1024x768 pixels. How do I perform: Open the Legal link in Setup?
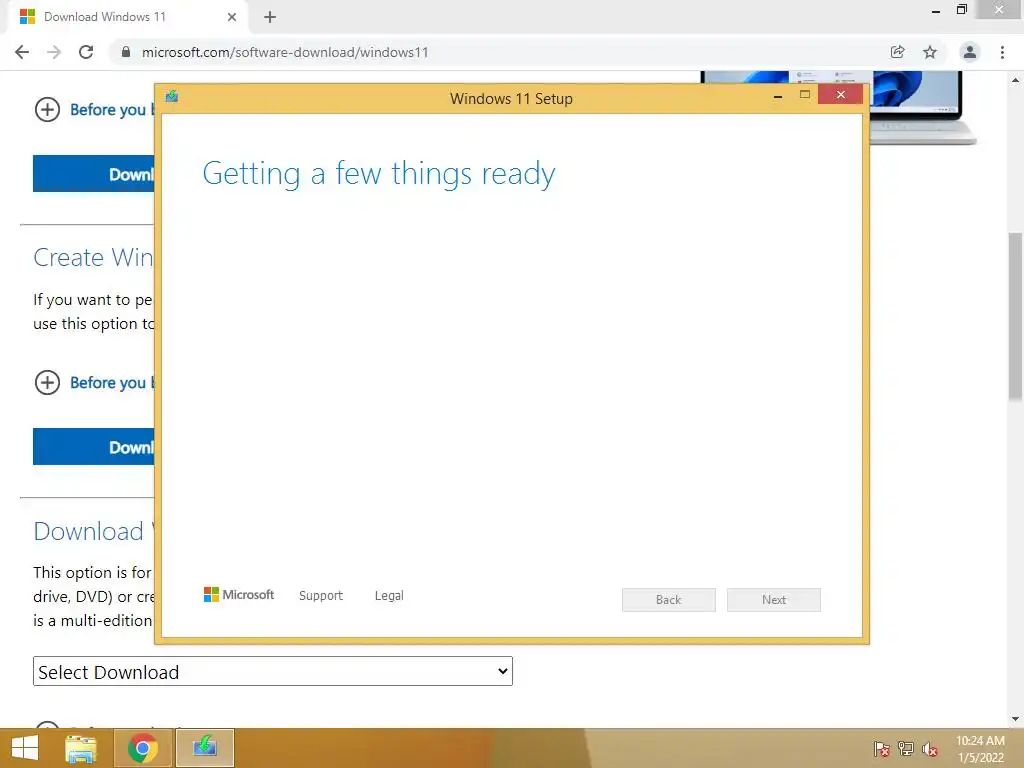(389, 596)
